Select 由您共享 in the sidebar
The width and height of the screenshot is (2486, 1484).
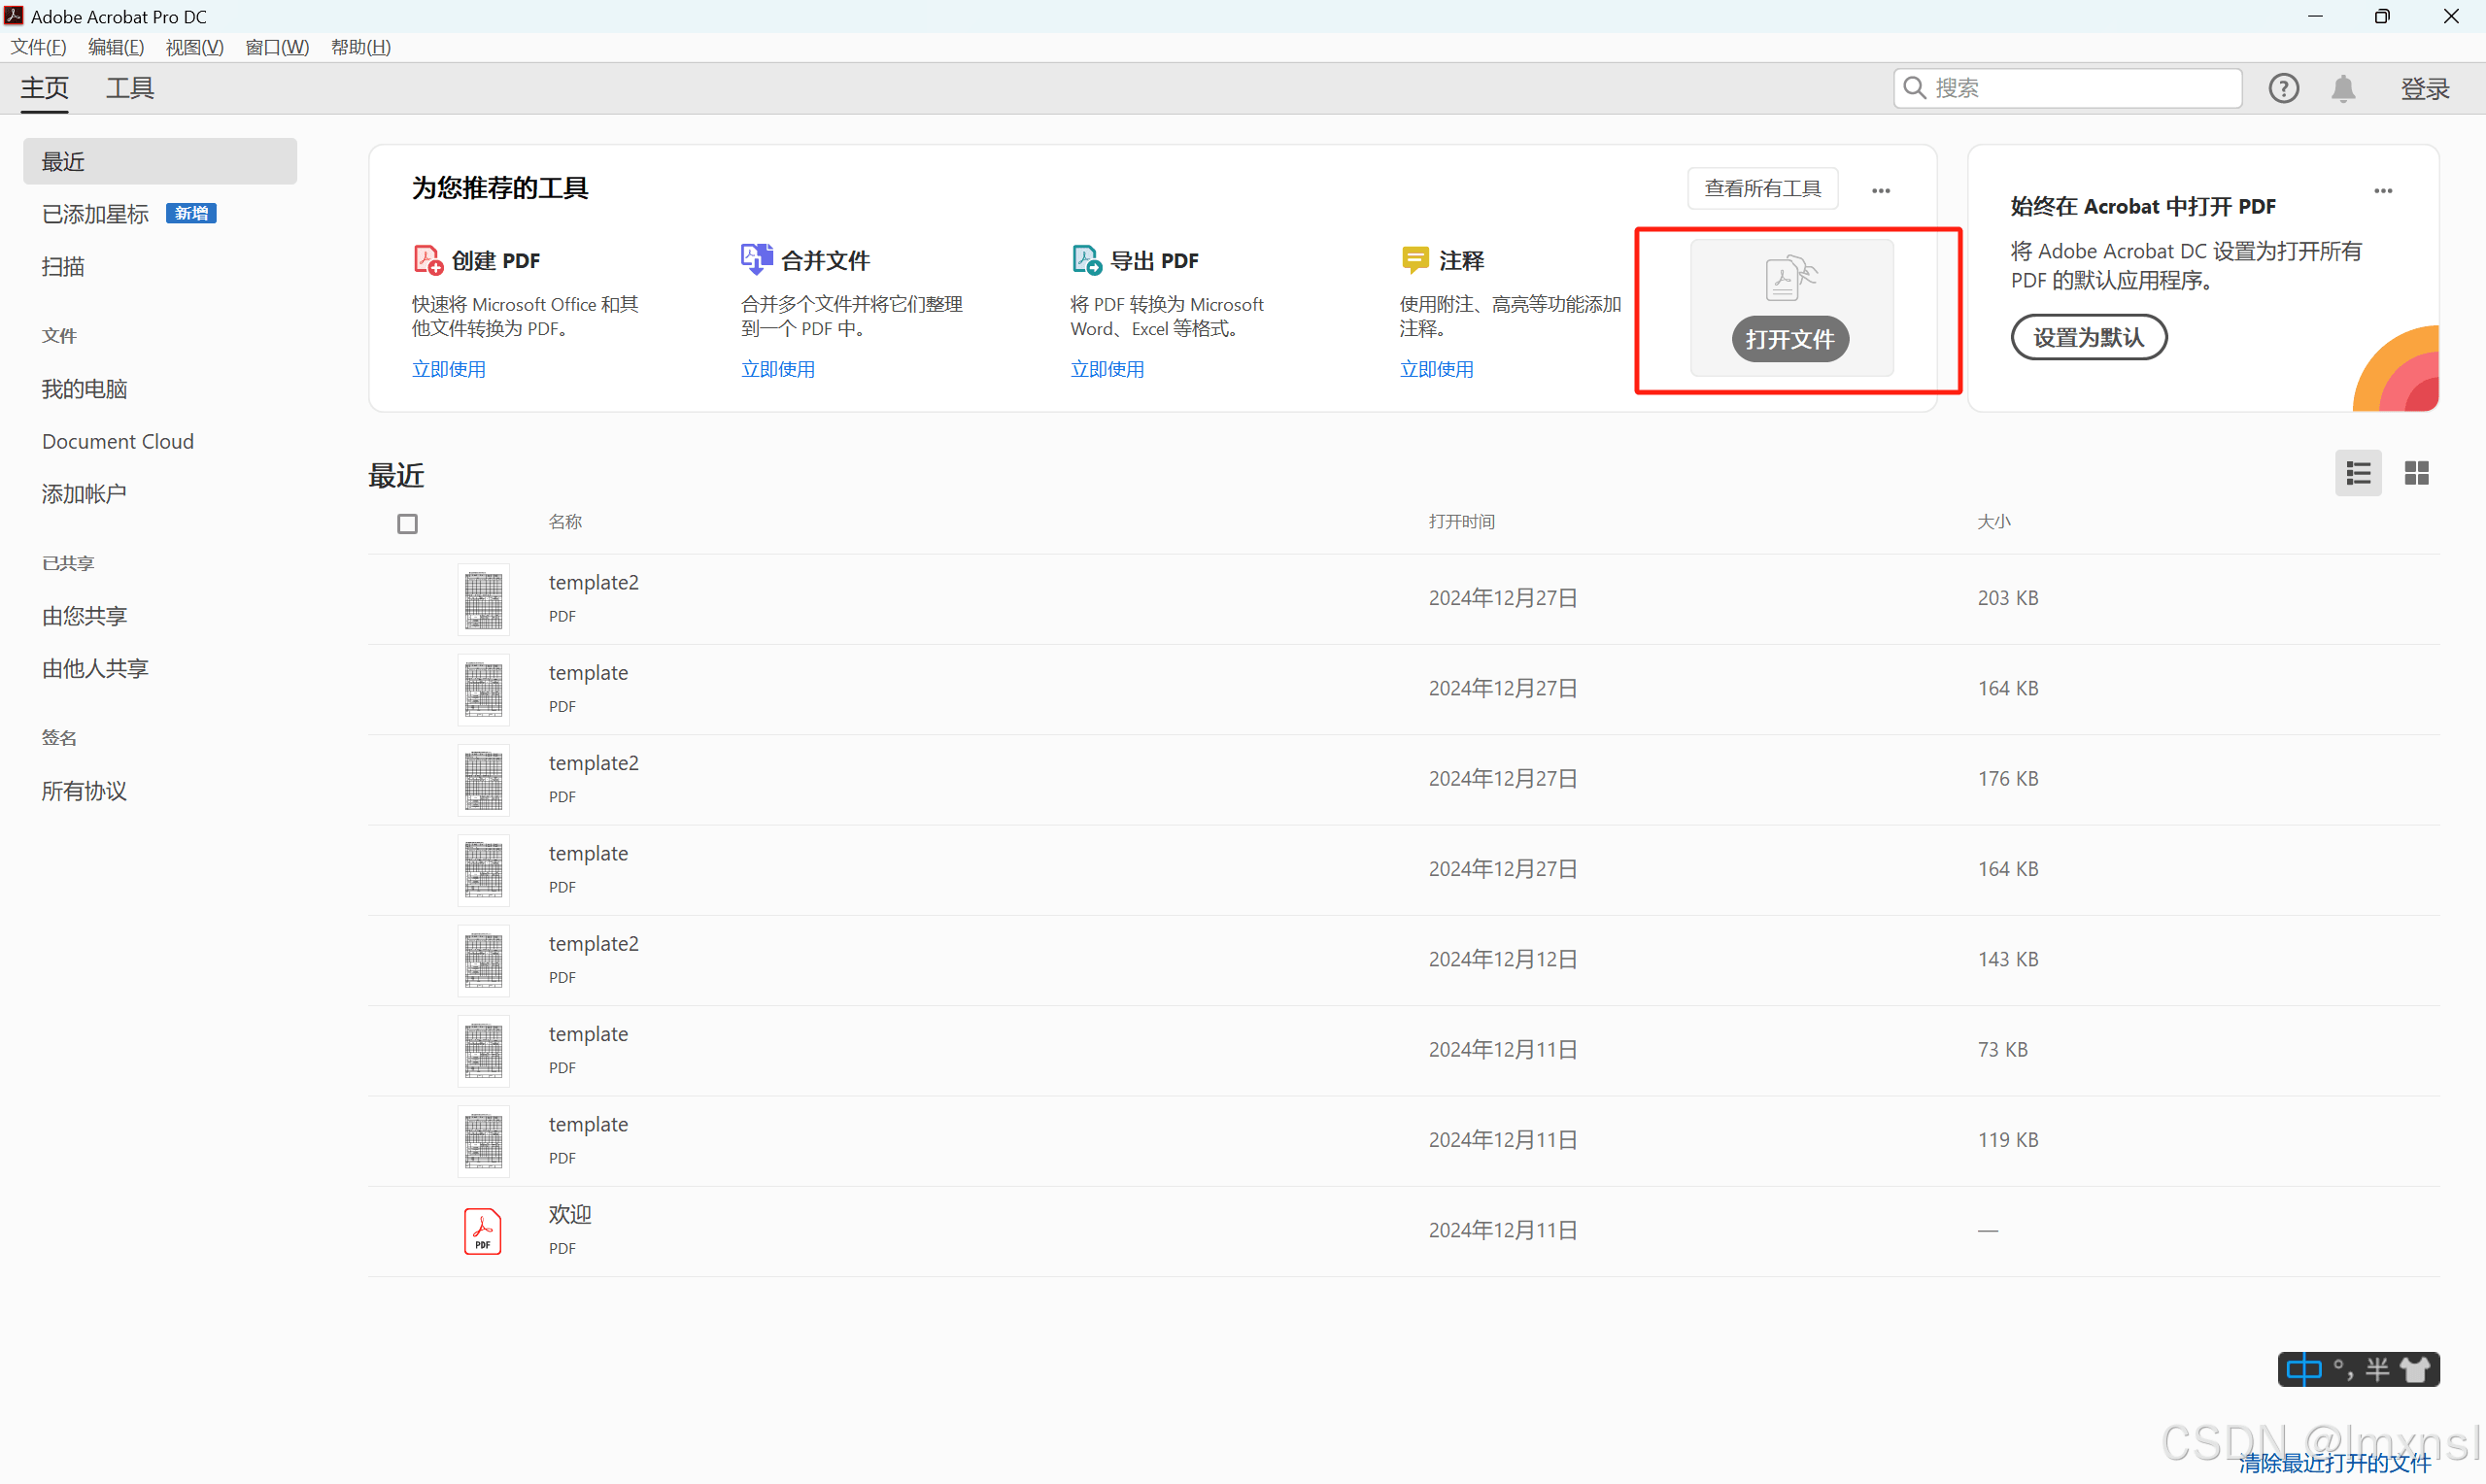tap(84, 616)
